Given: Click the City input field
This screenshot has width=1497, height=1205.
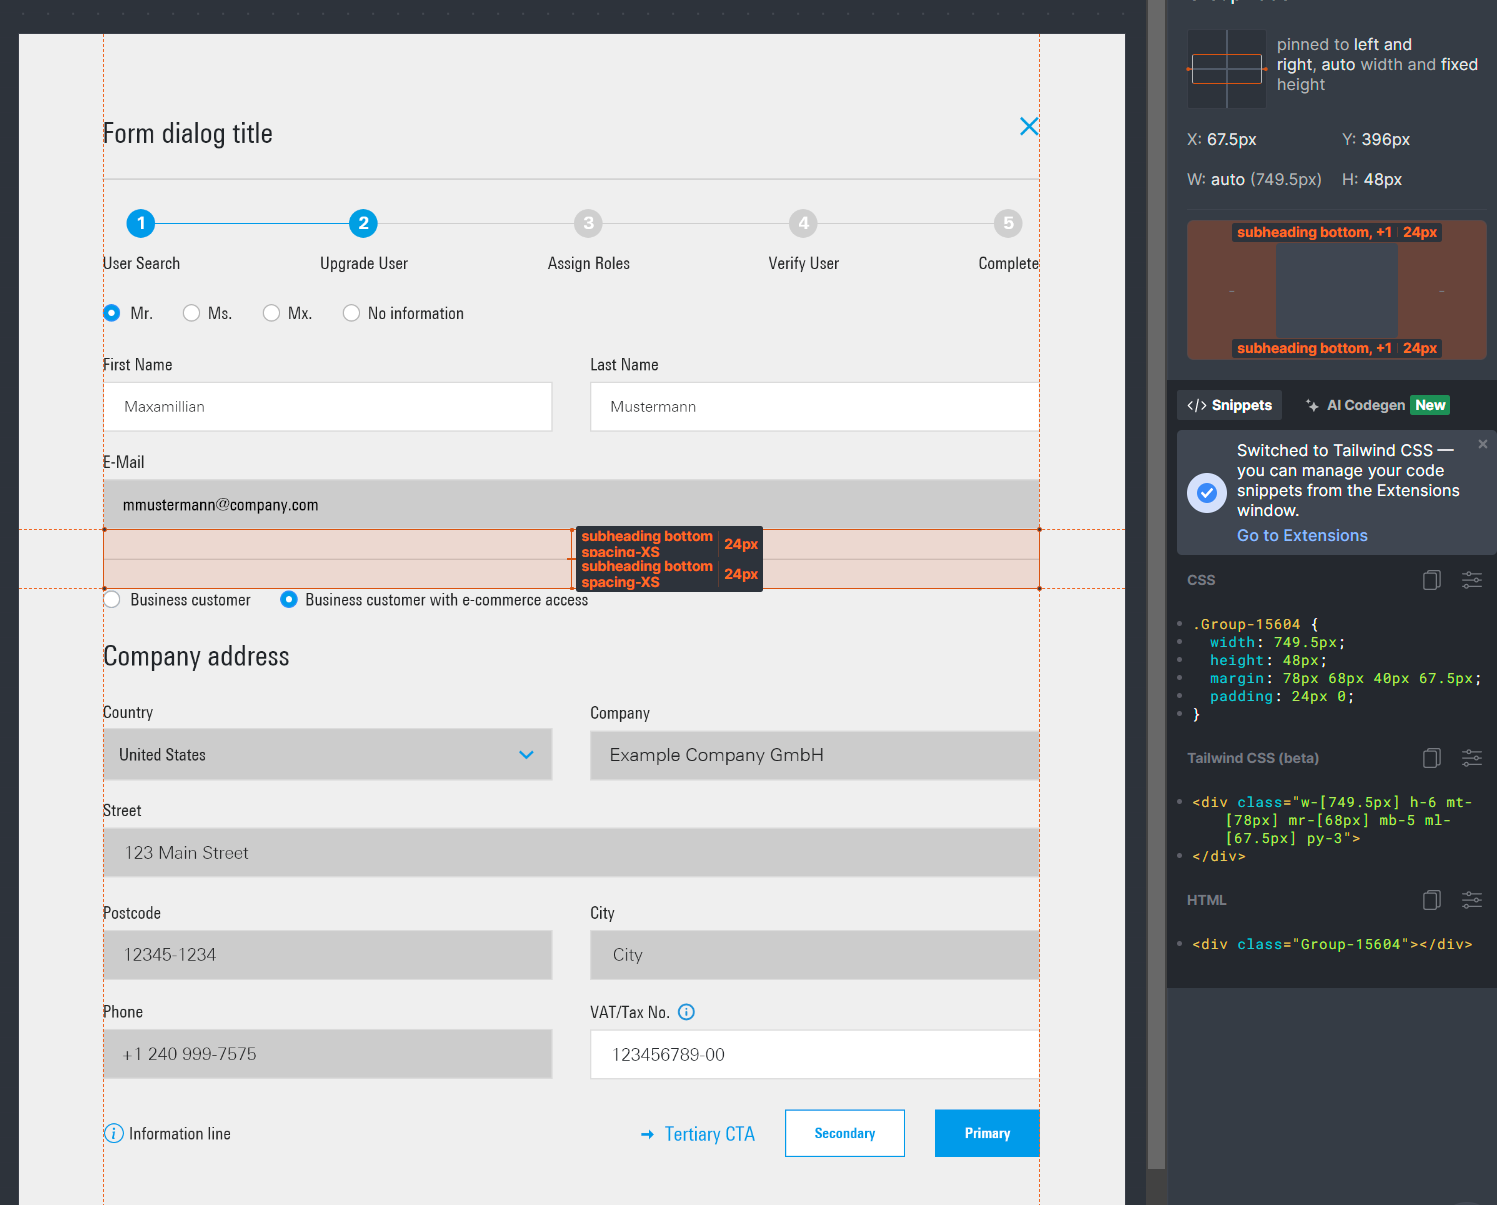Looking at the screenshot, I should click(x=815, y=955).
